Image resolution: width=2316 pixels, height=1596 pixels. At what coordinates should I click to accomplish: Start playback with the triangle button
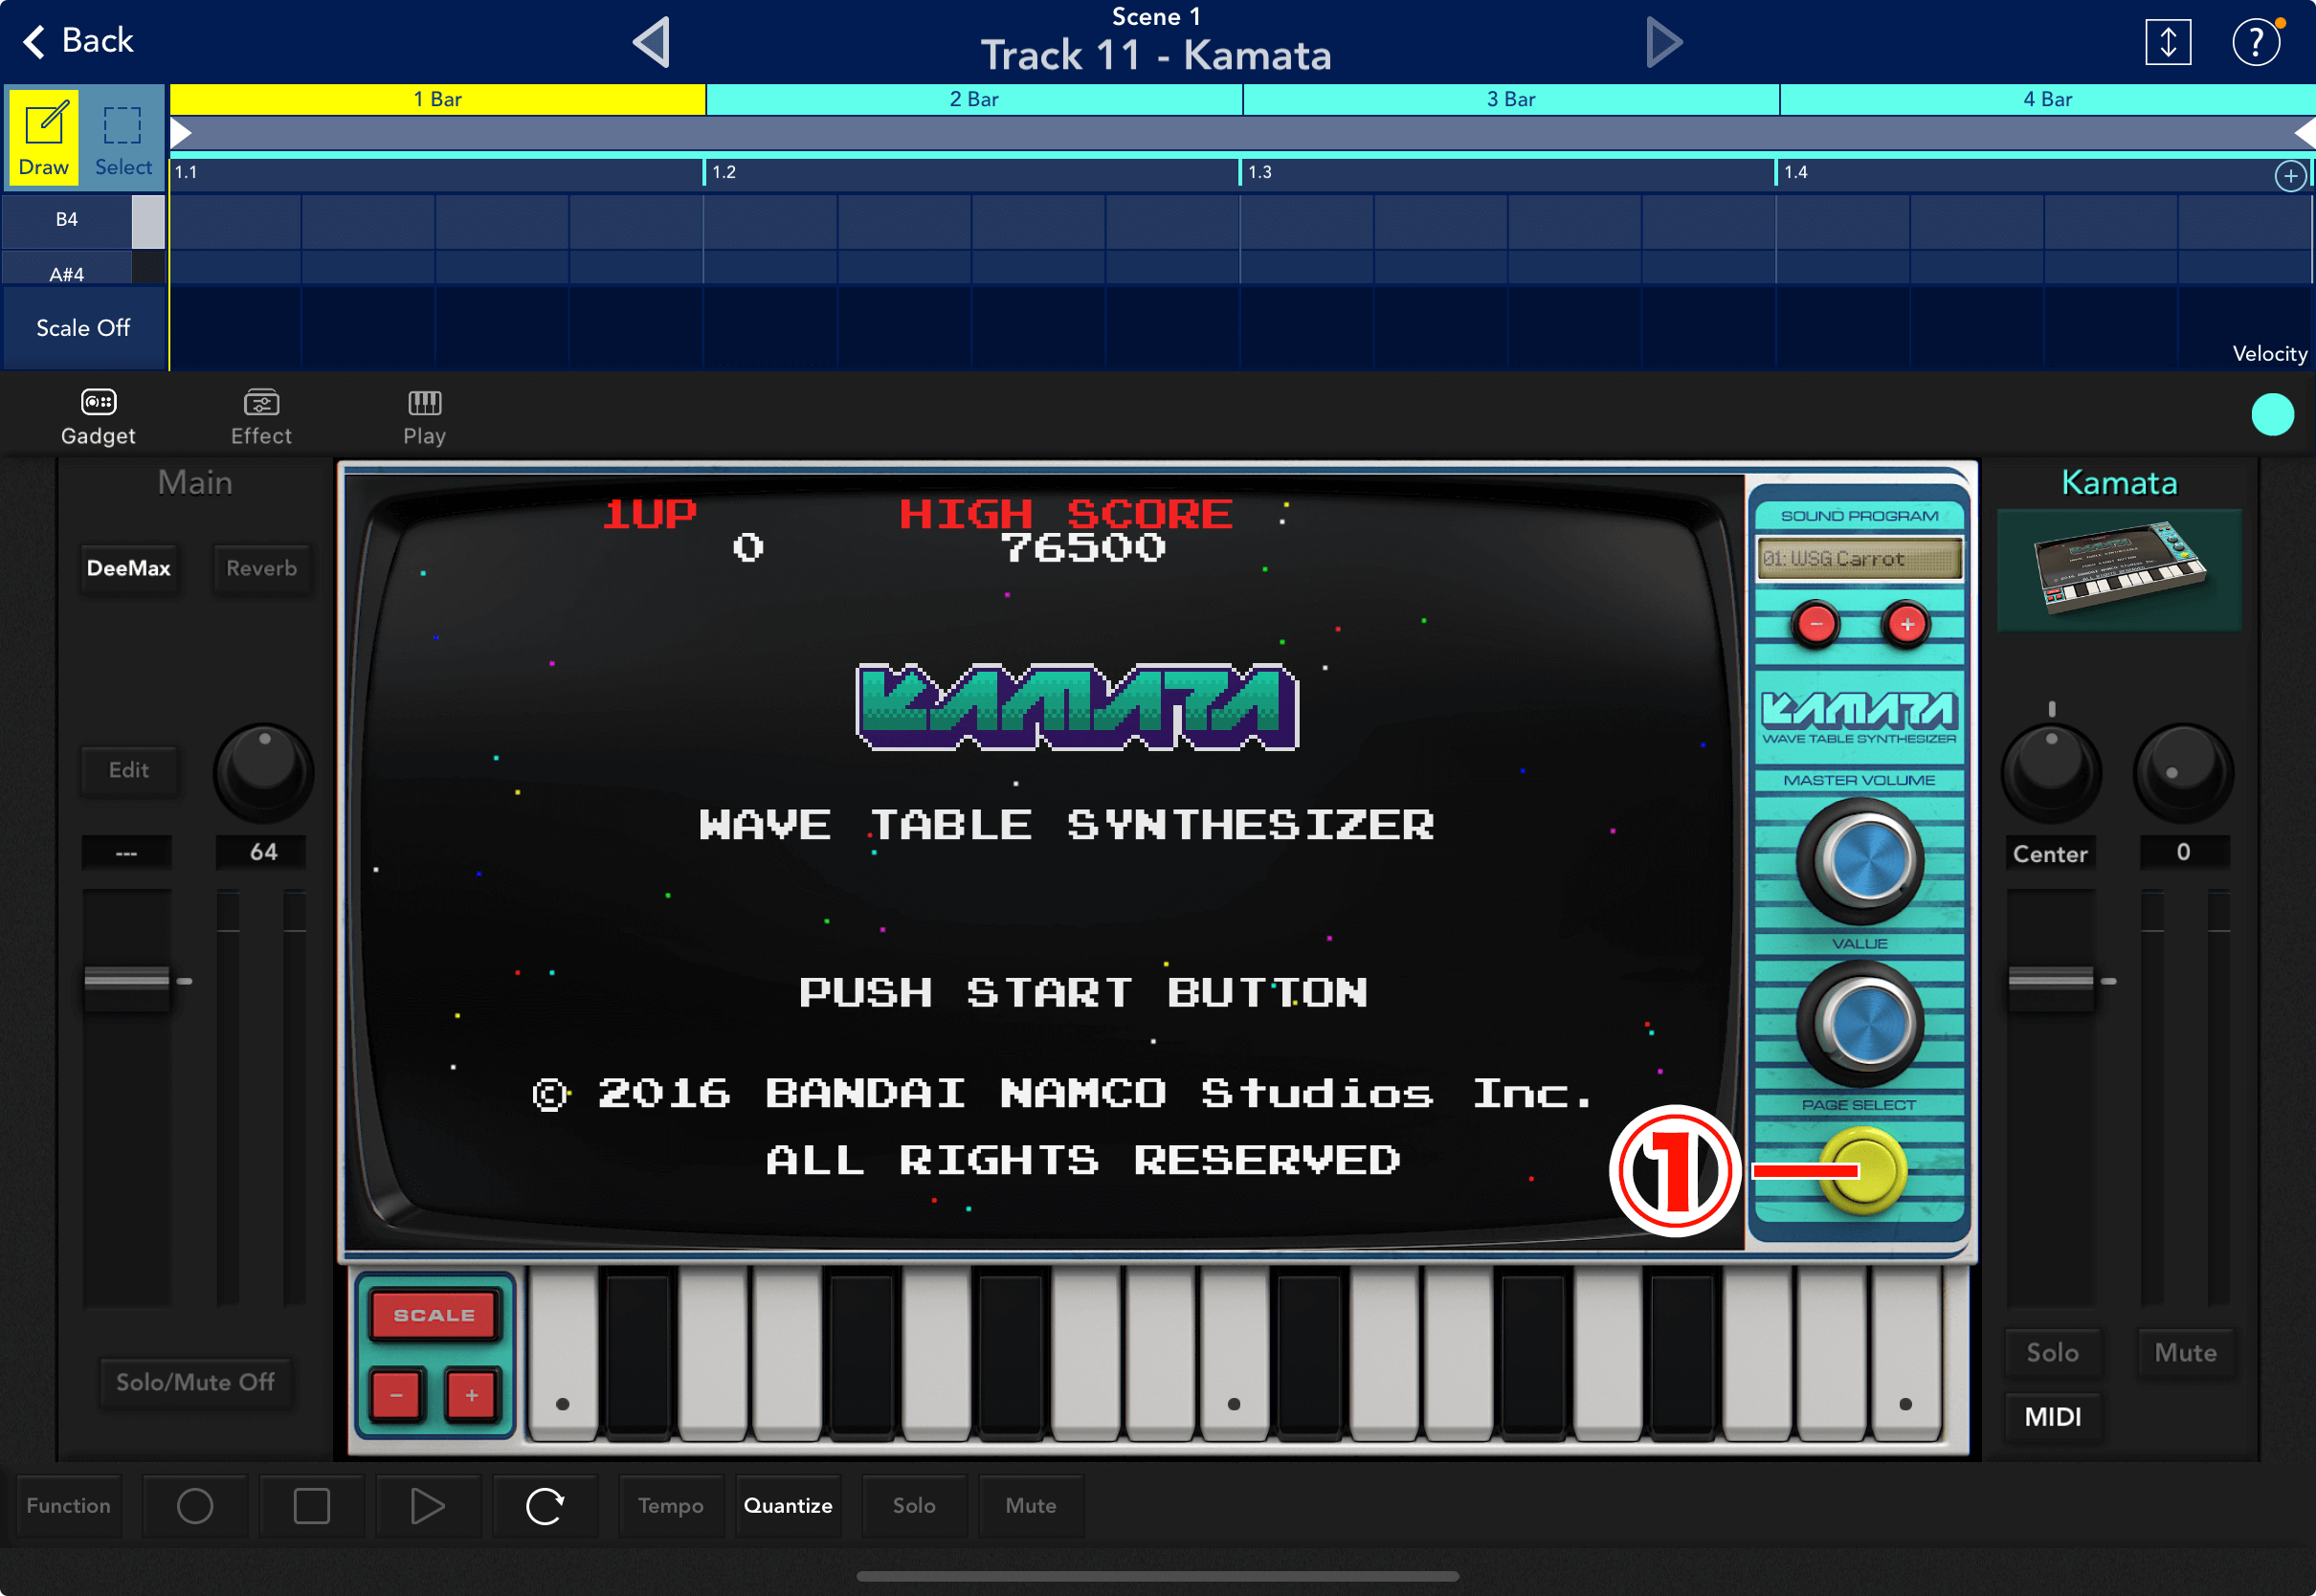[428, 1505]
